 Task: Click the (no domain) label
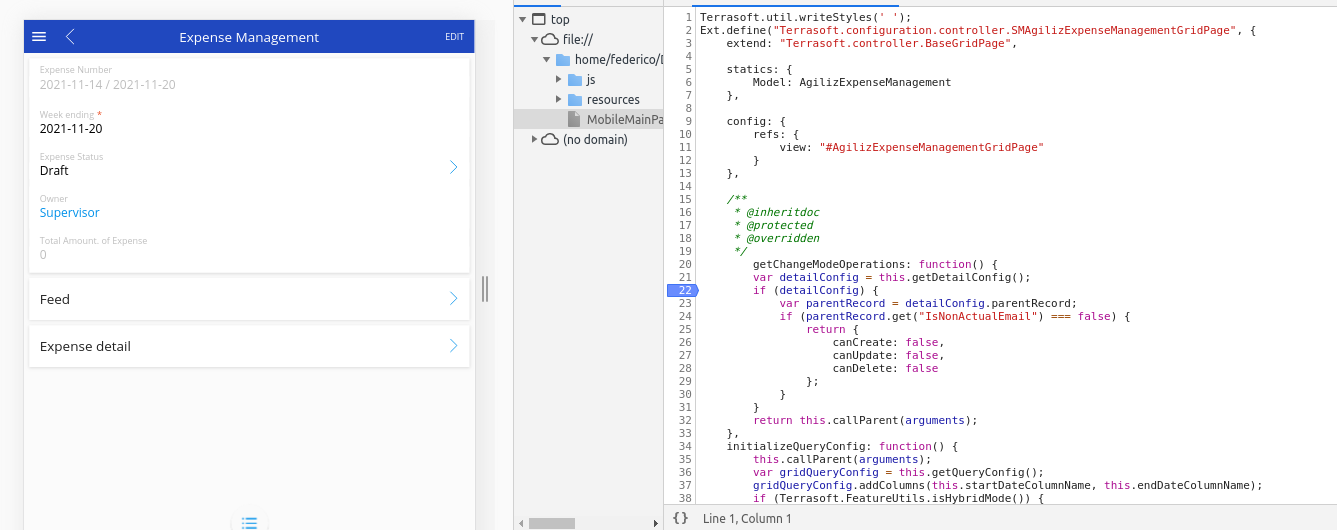pyautogui.click(x=595, y=139)
